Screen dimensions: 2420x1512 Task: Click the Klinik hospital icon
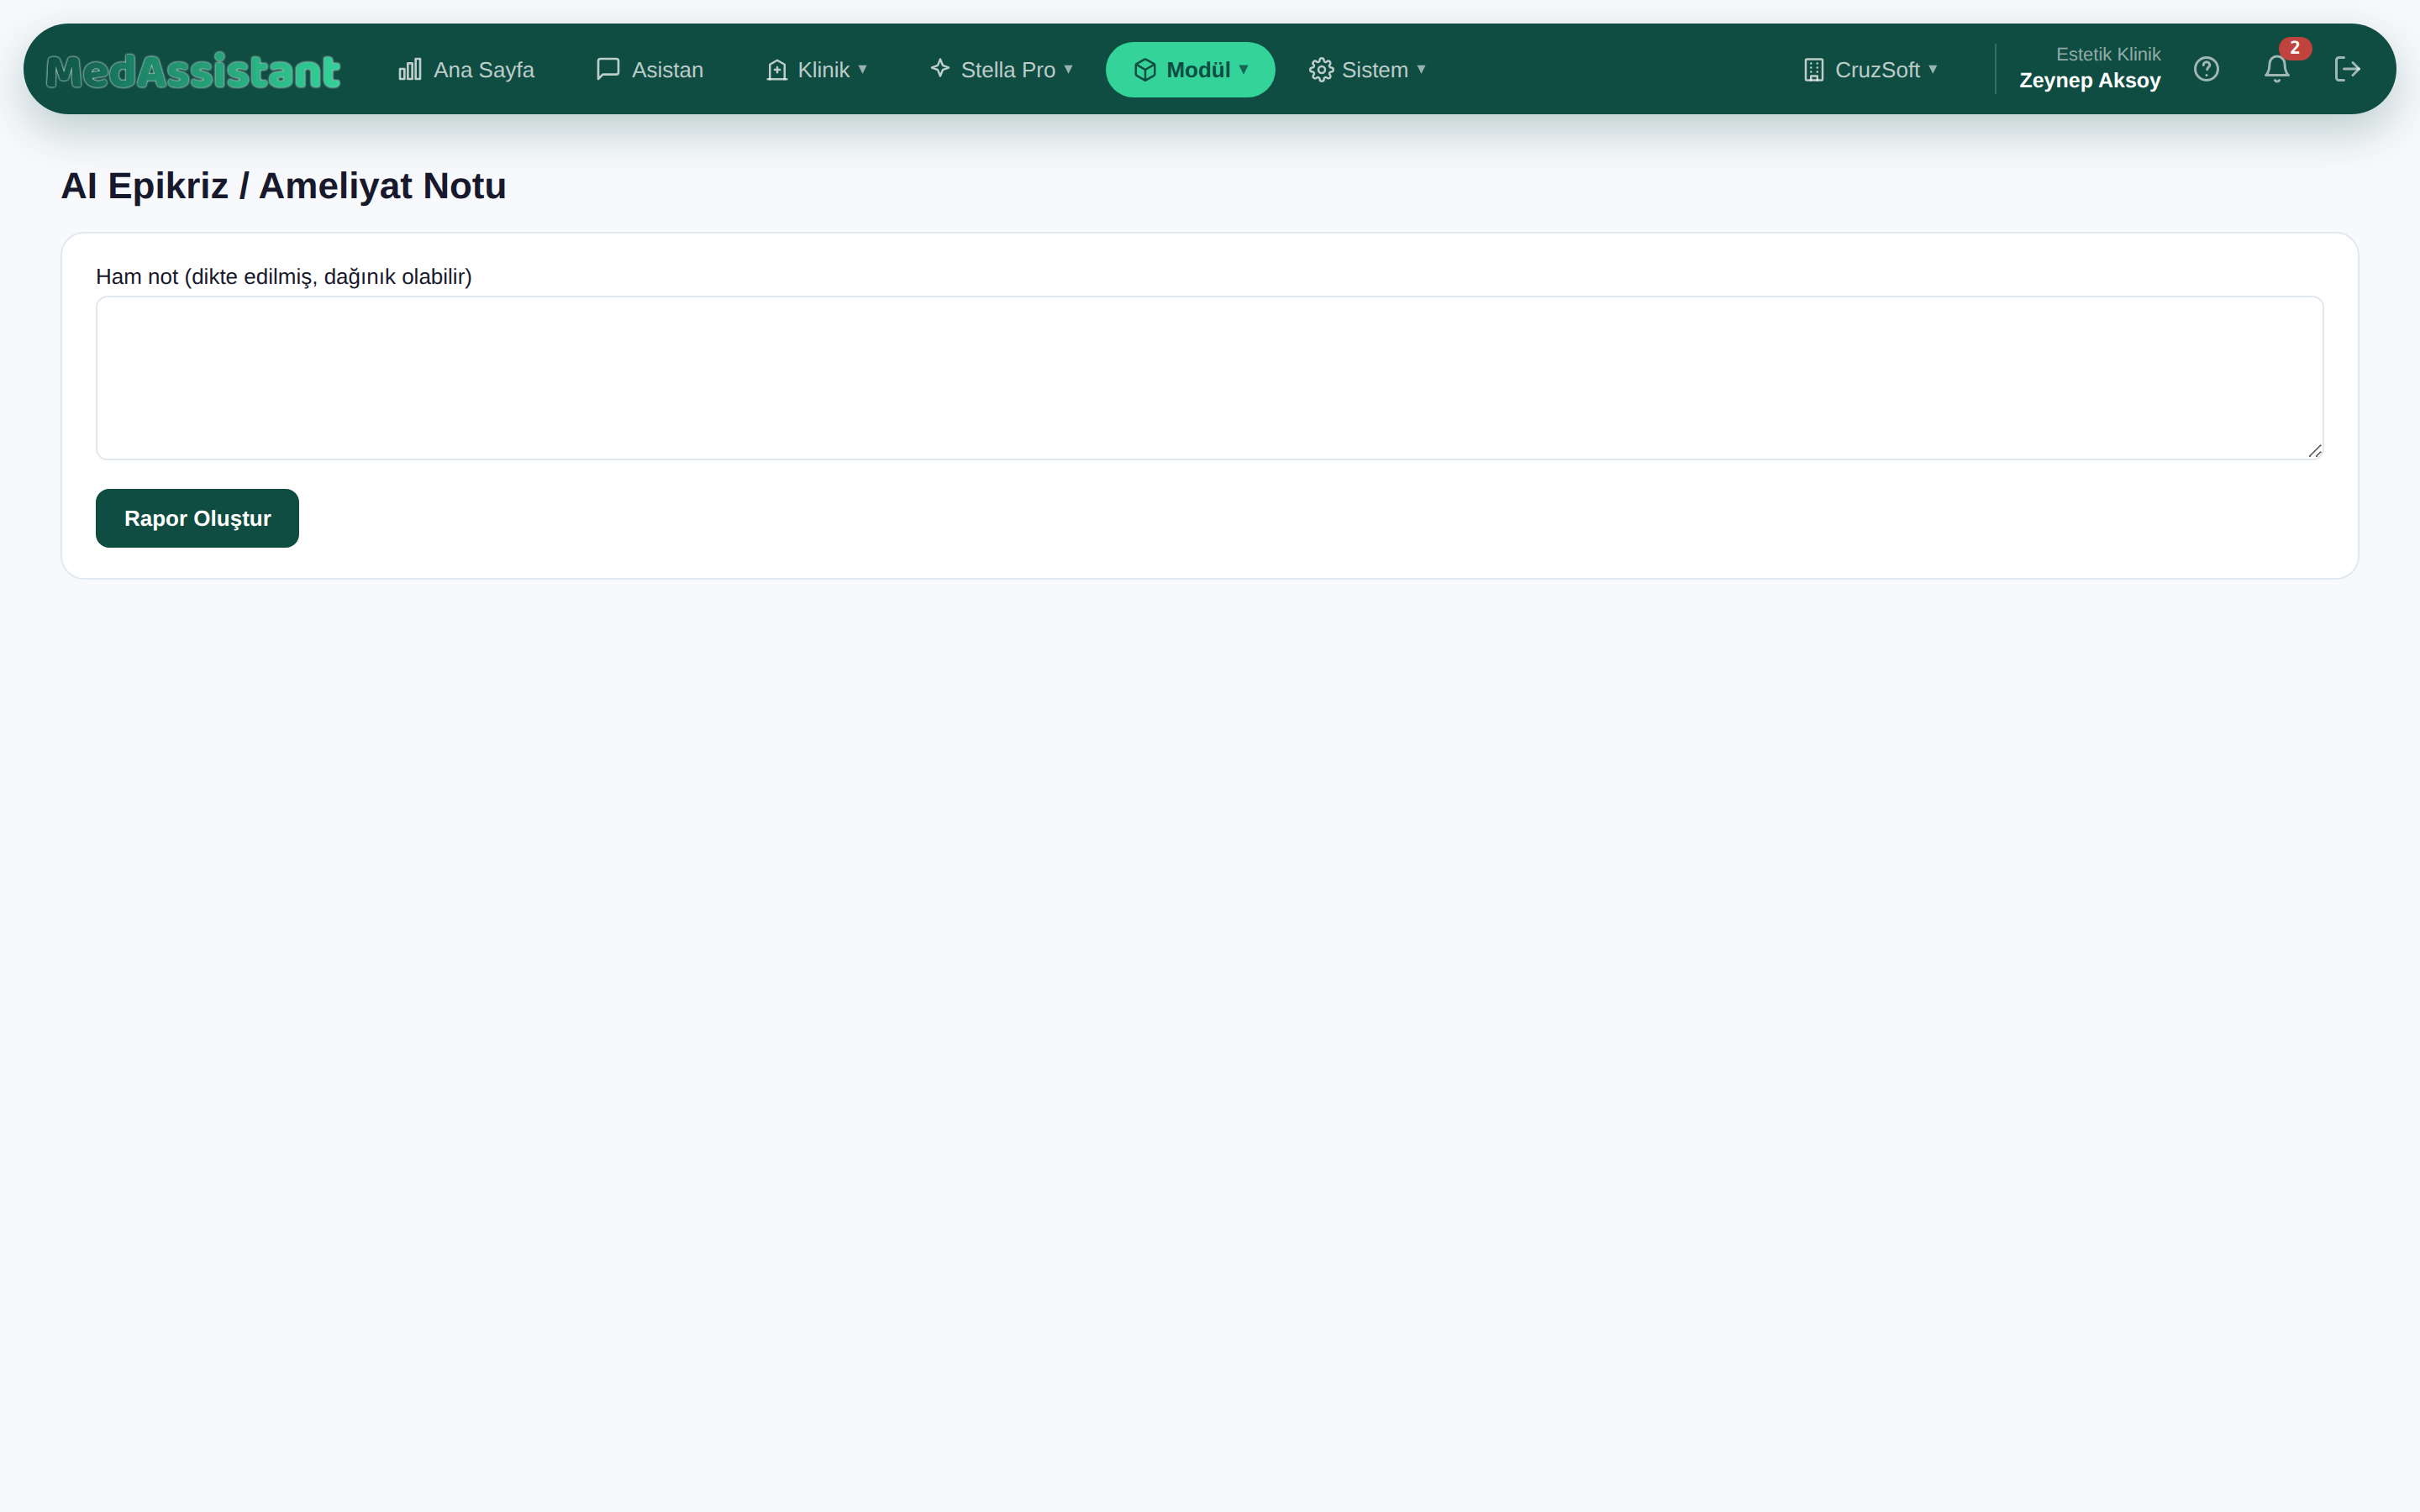pos(777,69)
